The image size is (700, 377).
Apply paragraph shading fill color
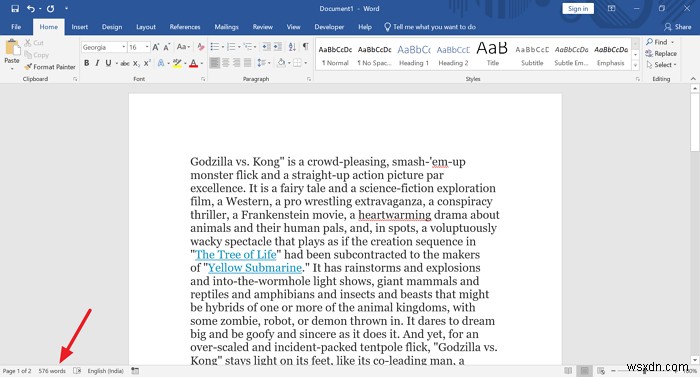click(x=281, y=63)
